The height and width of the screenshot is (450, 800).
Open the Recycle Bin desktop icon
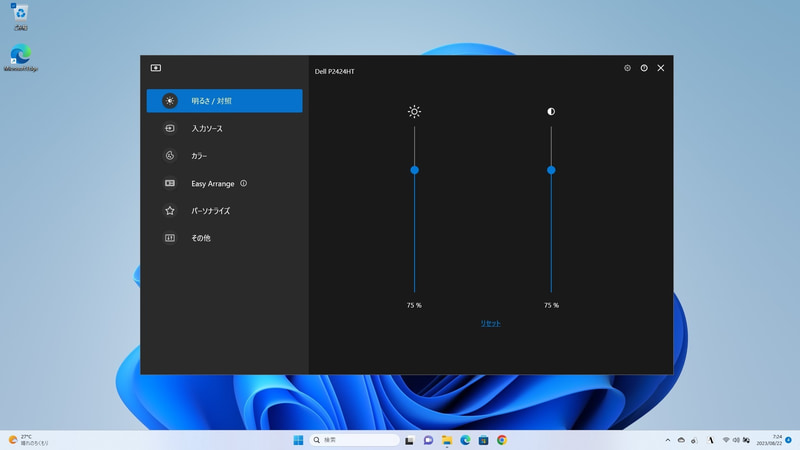(20, 17)
